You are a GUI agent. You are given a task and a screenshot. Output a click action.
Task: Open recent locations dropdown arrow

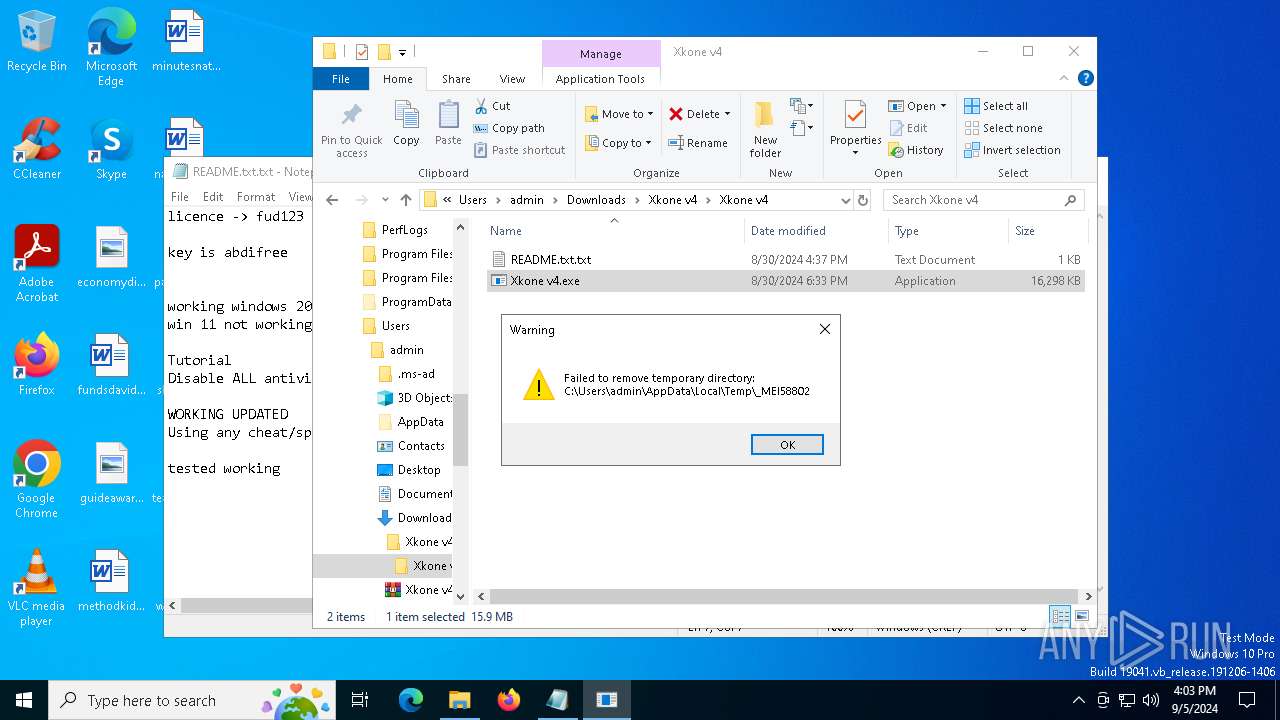tap(383, 200)
